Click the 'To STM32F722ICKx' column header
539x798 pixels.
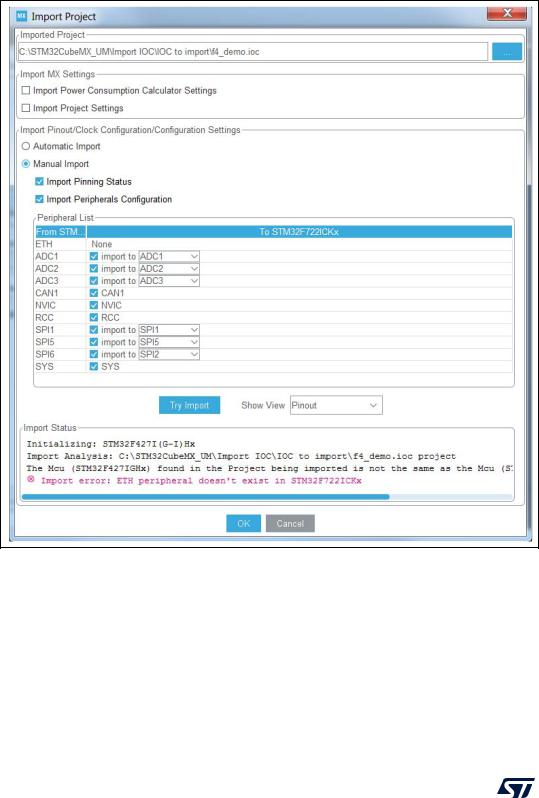[299, 232]
